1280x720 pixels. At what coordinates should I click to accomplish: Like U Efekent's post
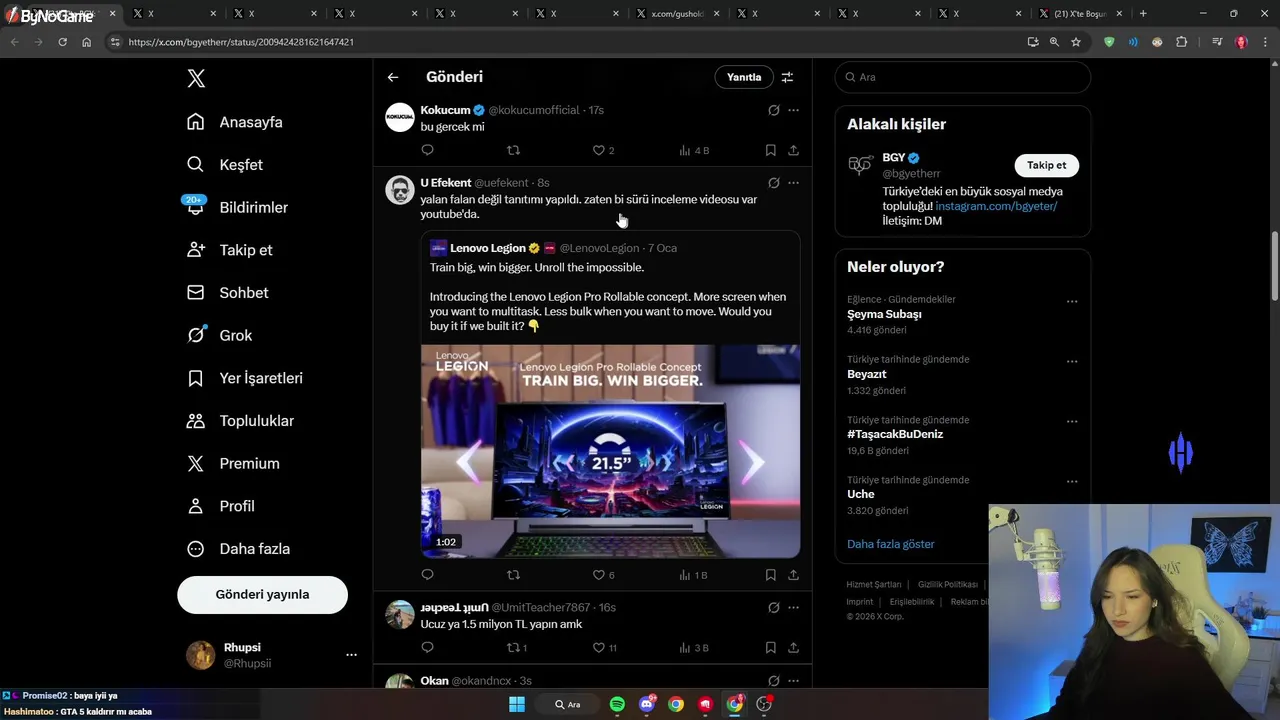click(599, 575)
